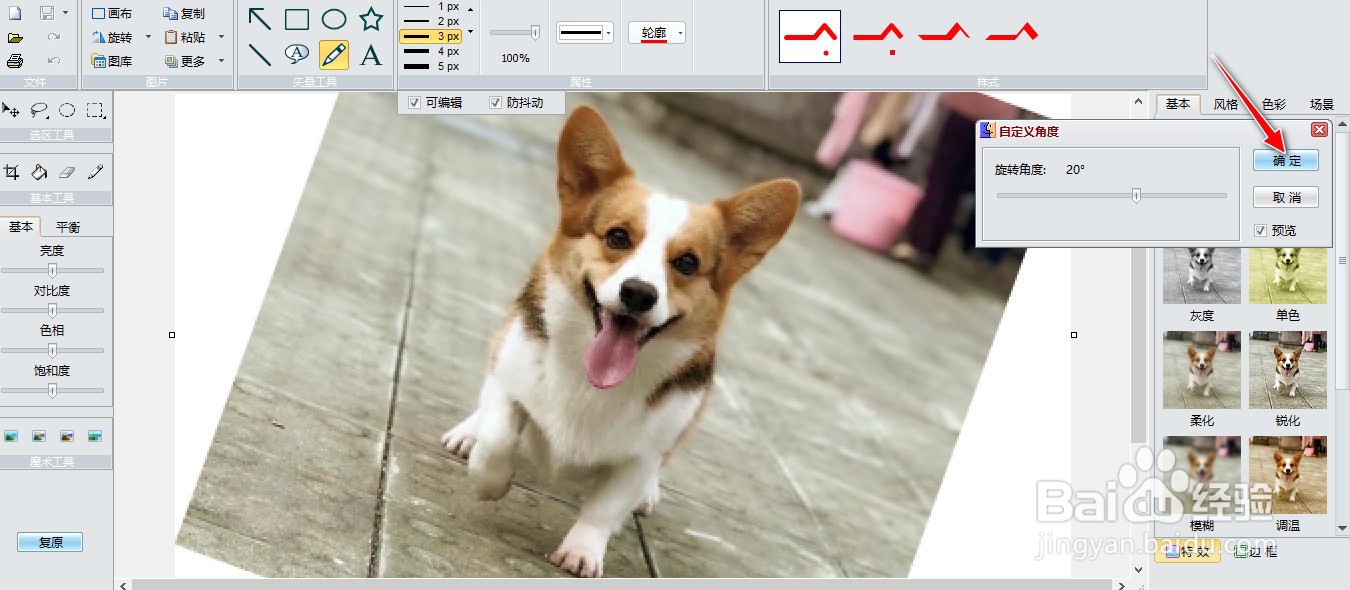Select the eraser tool
The width and height of the screenshot is (1350, 590).
(x=67, y=172)
